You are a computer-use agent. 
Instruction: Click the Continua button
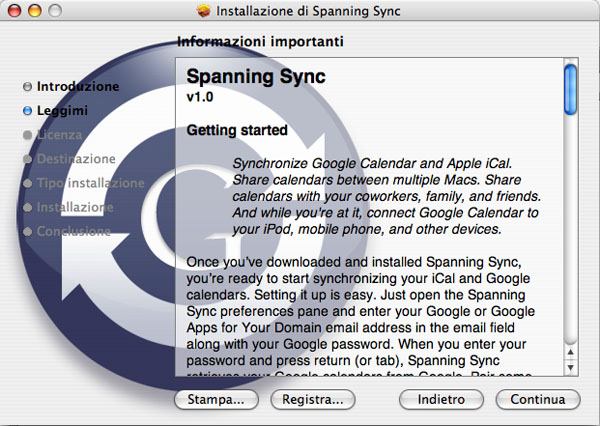(x=538, y=399)
